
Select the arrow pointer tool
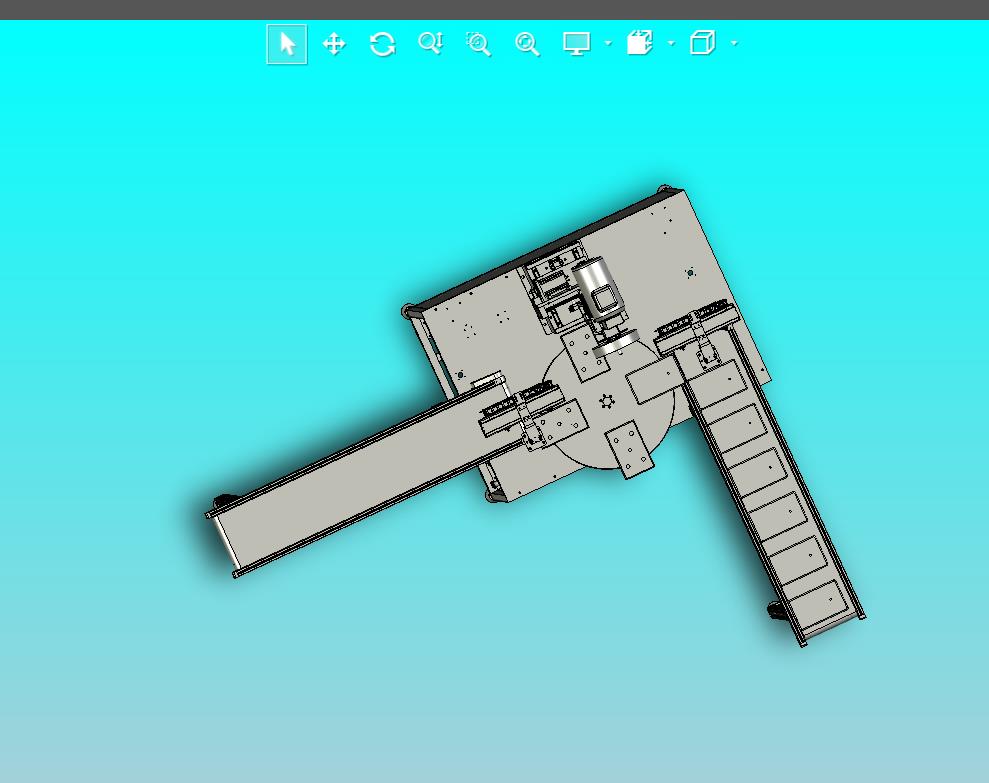(x=287, y=44)
